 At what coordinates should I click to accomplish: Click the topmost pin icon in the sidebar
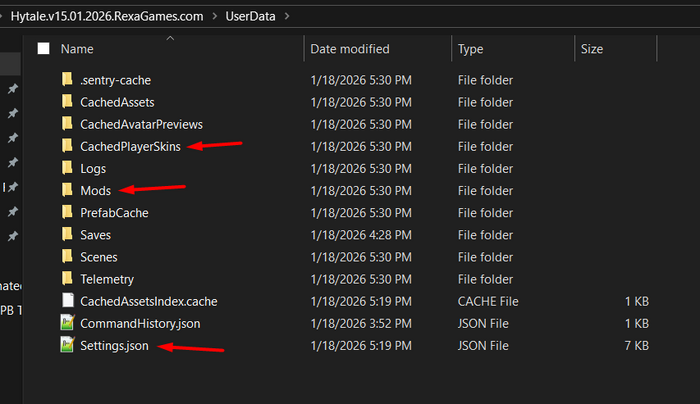(12, 89)
